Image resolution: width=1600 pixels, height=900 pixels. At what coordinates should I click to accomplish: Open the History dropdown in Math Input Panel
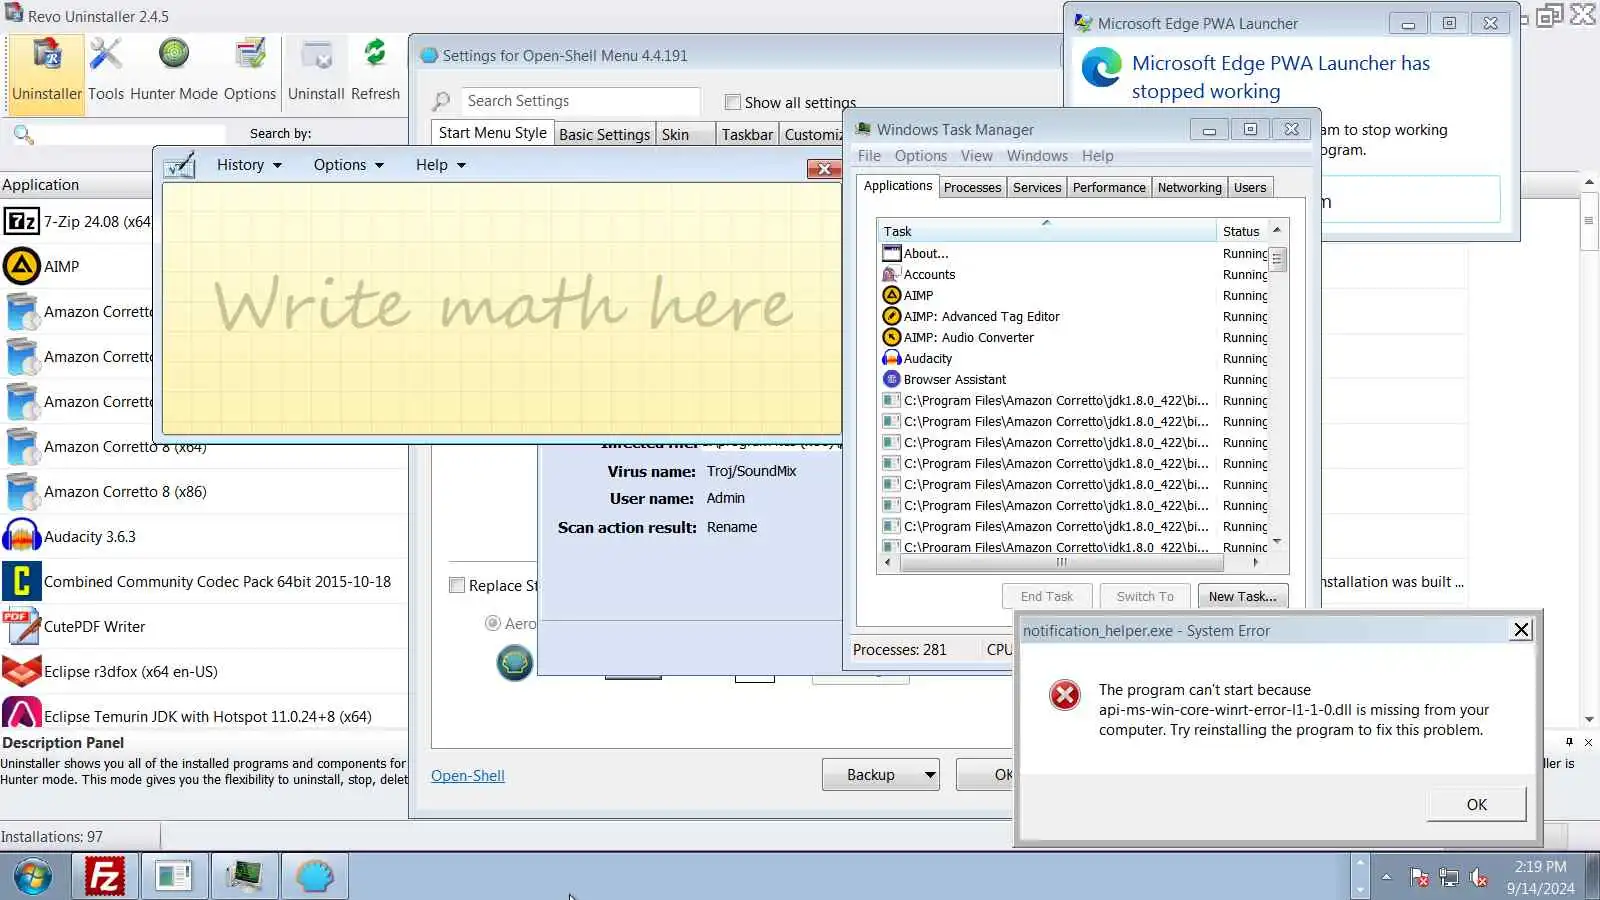tap(249, 165)
